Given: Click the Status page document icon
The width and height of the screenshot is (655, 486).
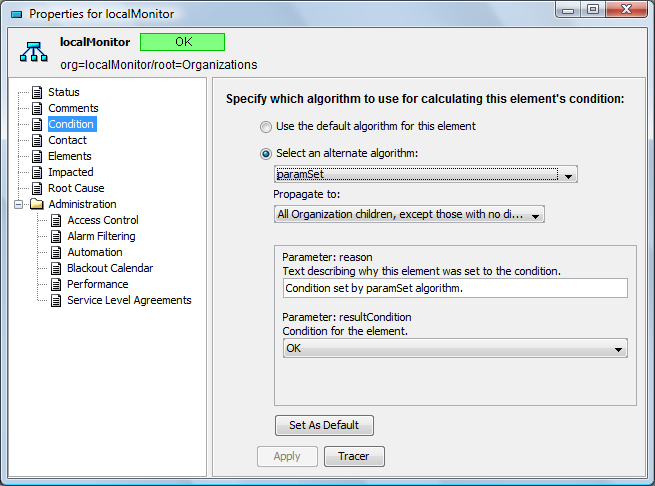Looking at the screenshot, I should 37,92.
